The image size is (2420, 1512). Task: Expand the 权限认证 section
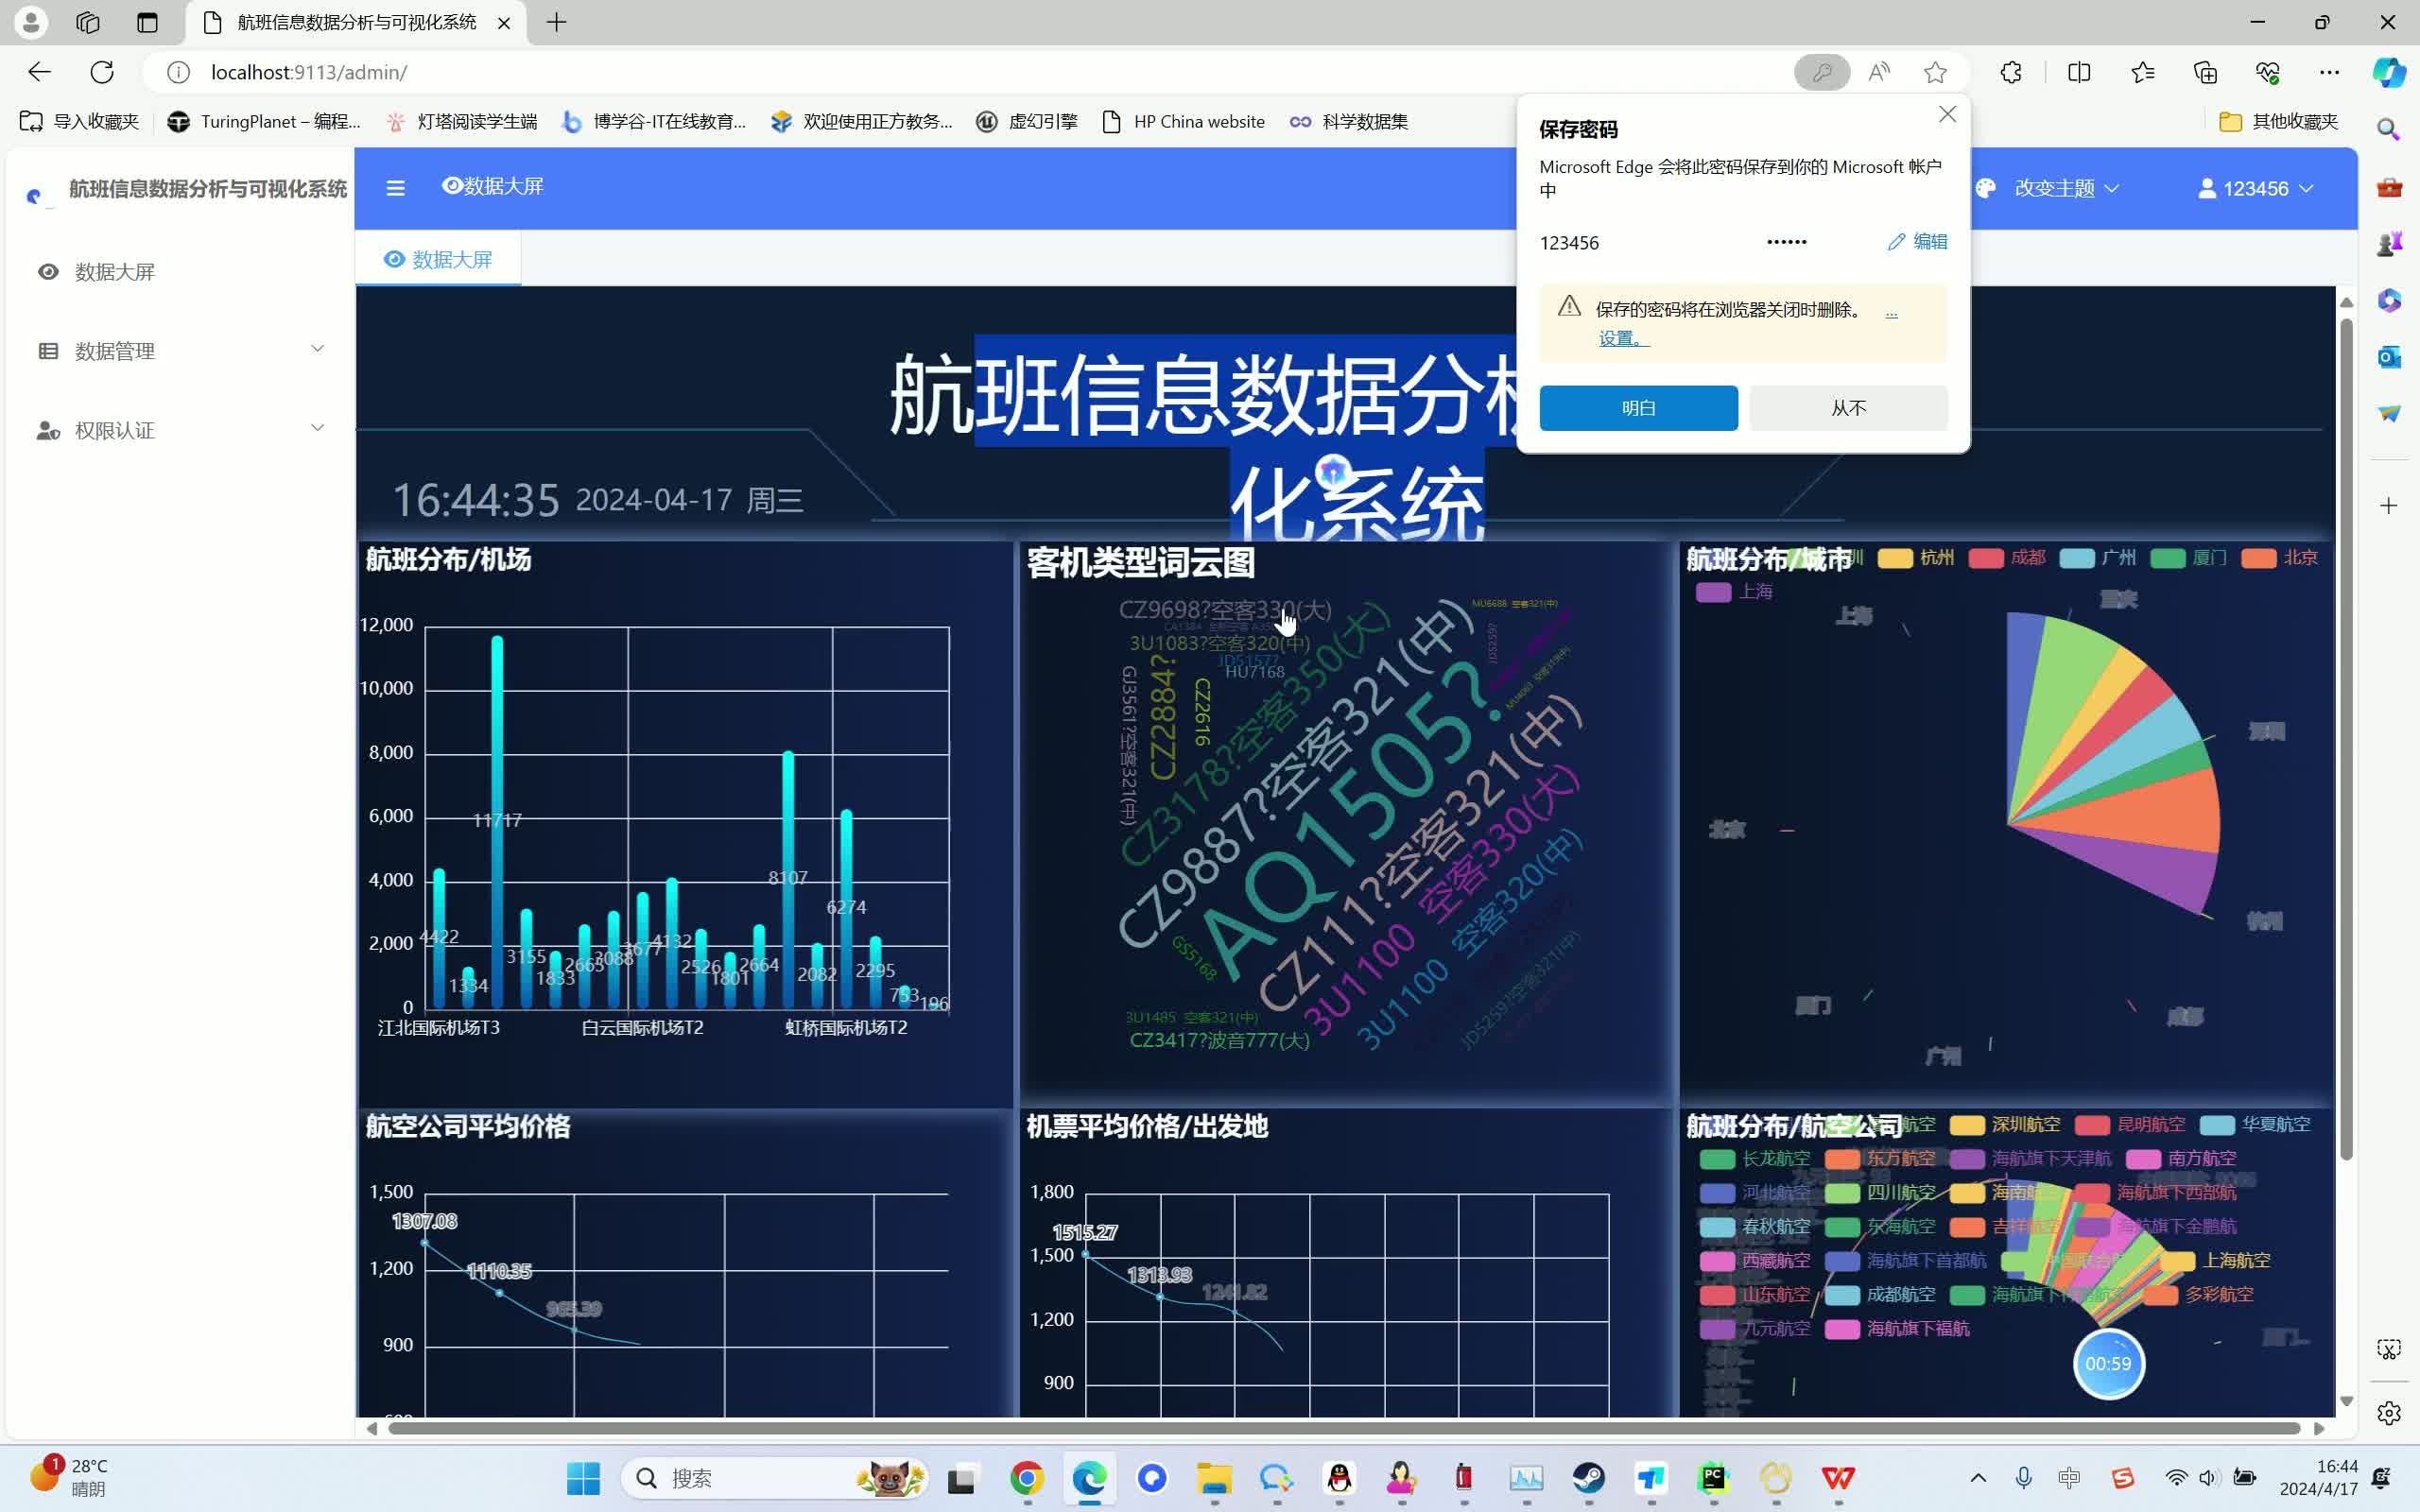coord(317,427)
